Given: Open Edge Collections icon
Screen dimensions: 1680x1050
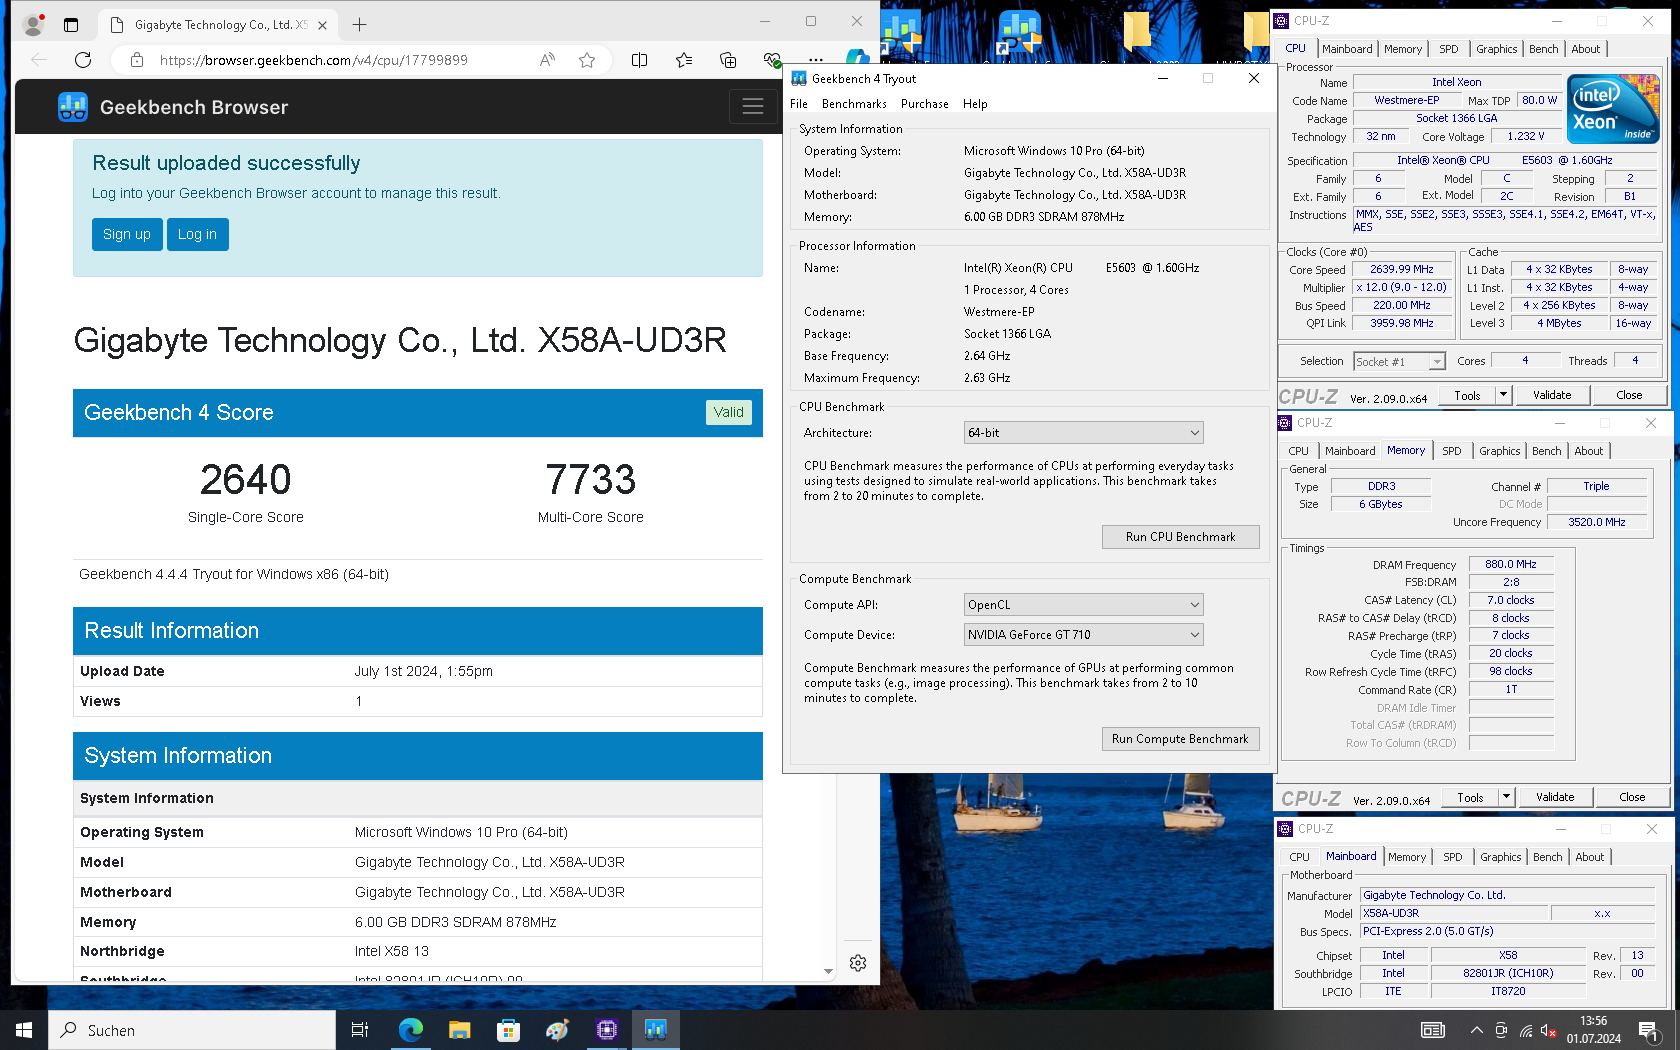Looking at the screenshot, I should 728,60.
